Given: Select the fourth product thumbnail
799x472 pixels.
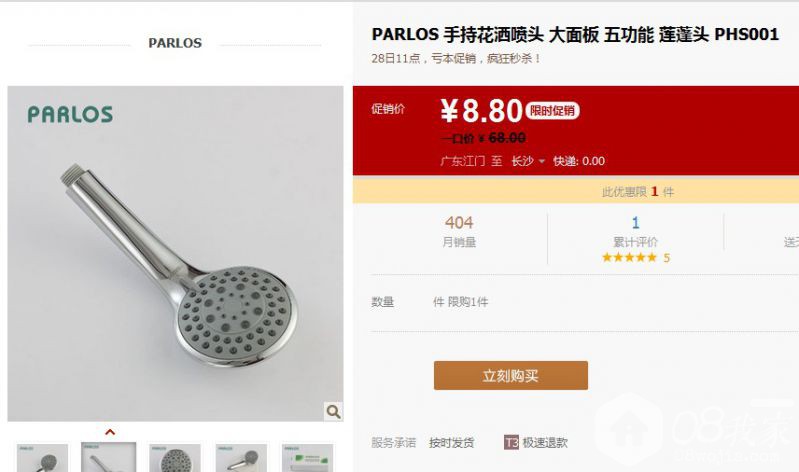Looking at the screenshot, I should 241,458.
